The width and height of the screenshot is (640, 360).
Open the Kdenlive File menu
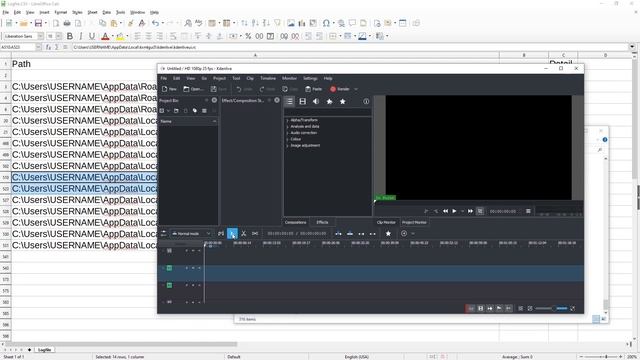tap(164, 78)
